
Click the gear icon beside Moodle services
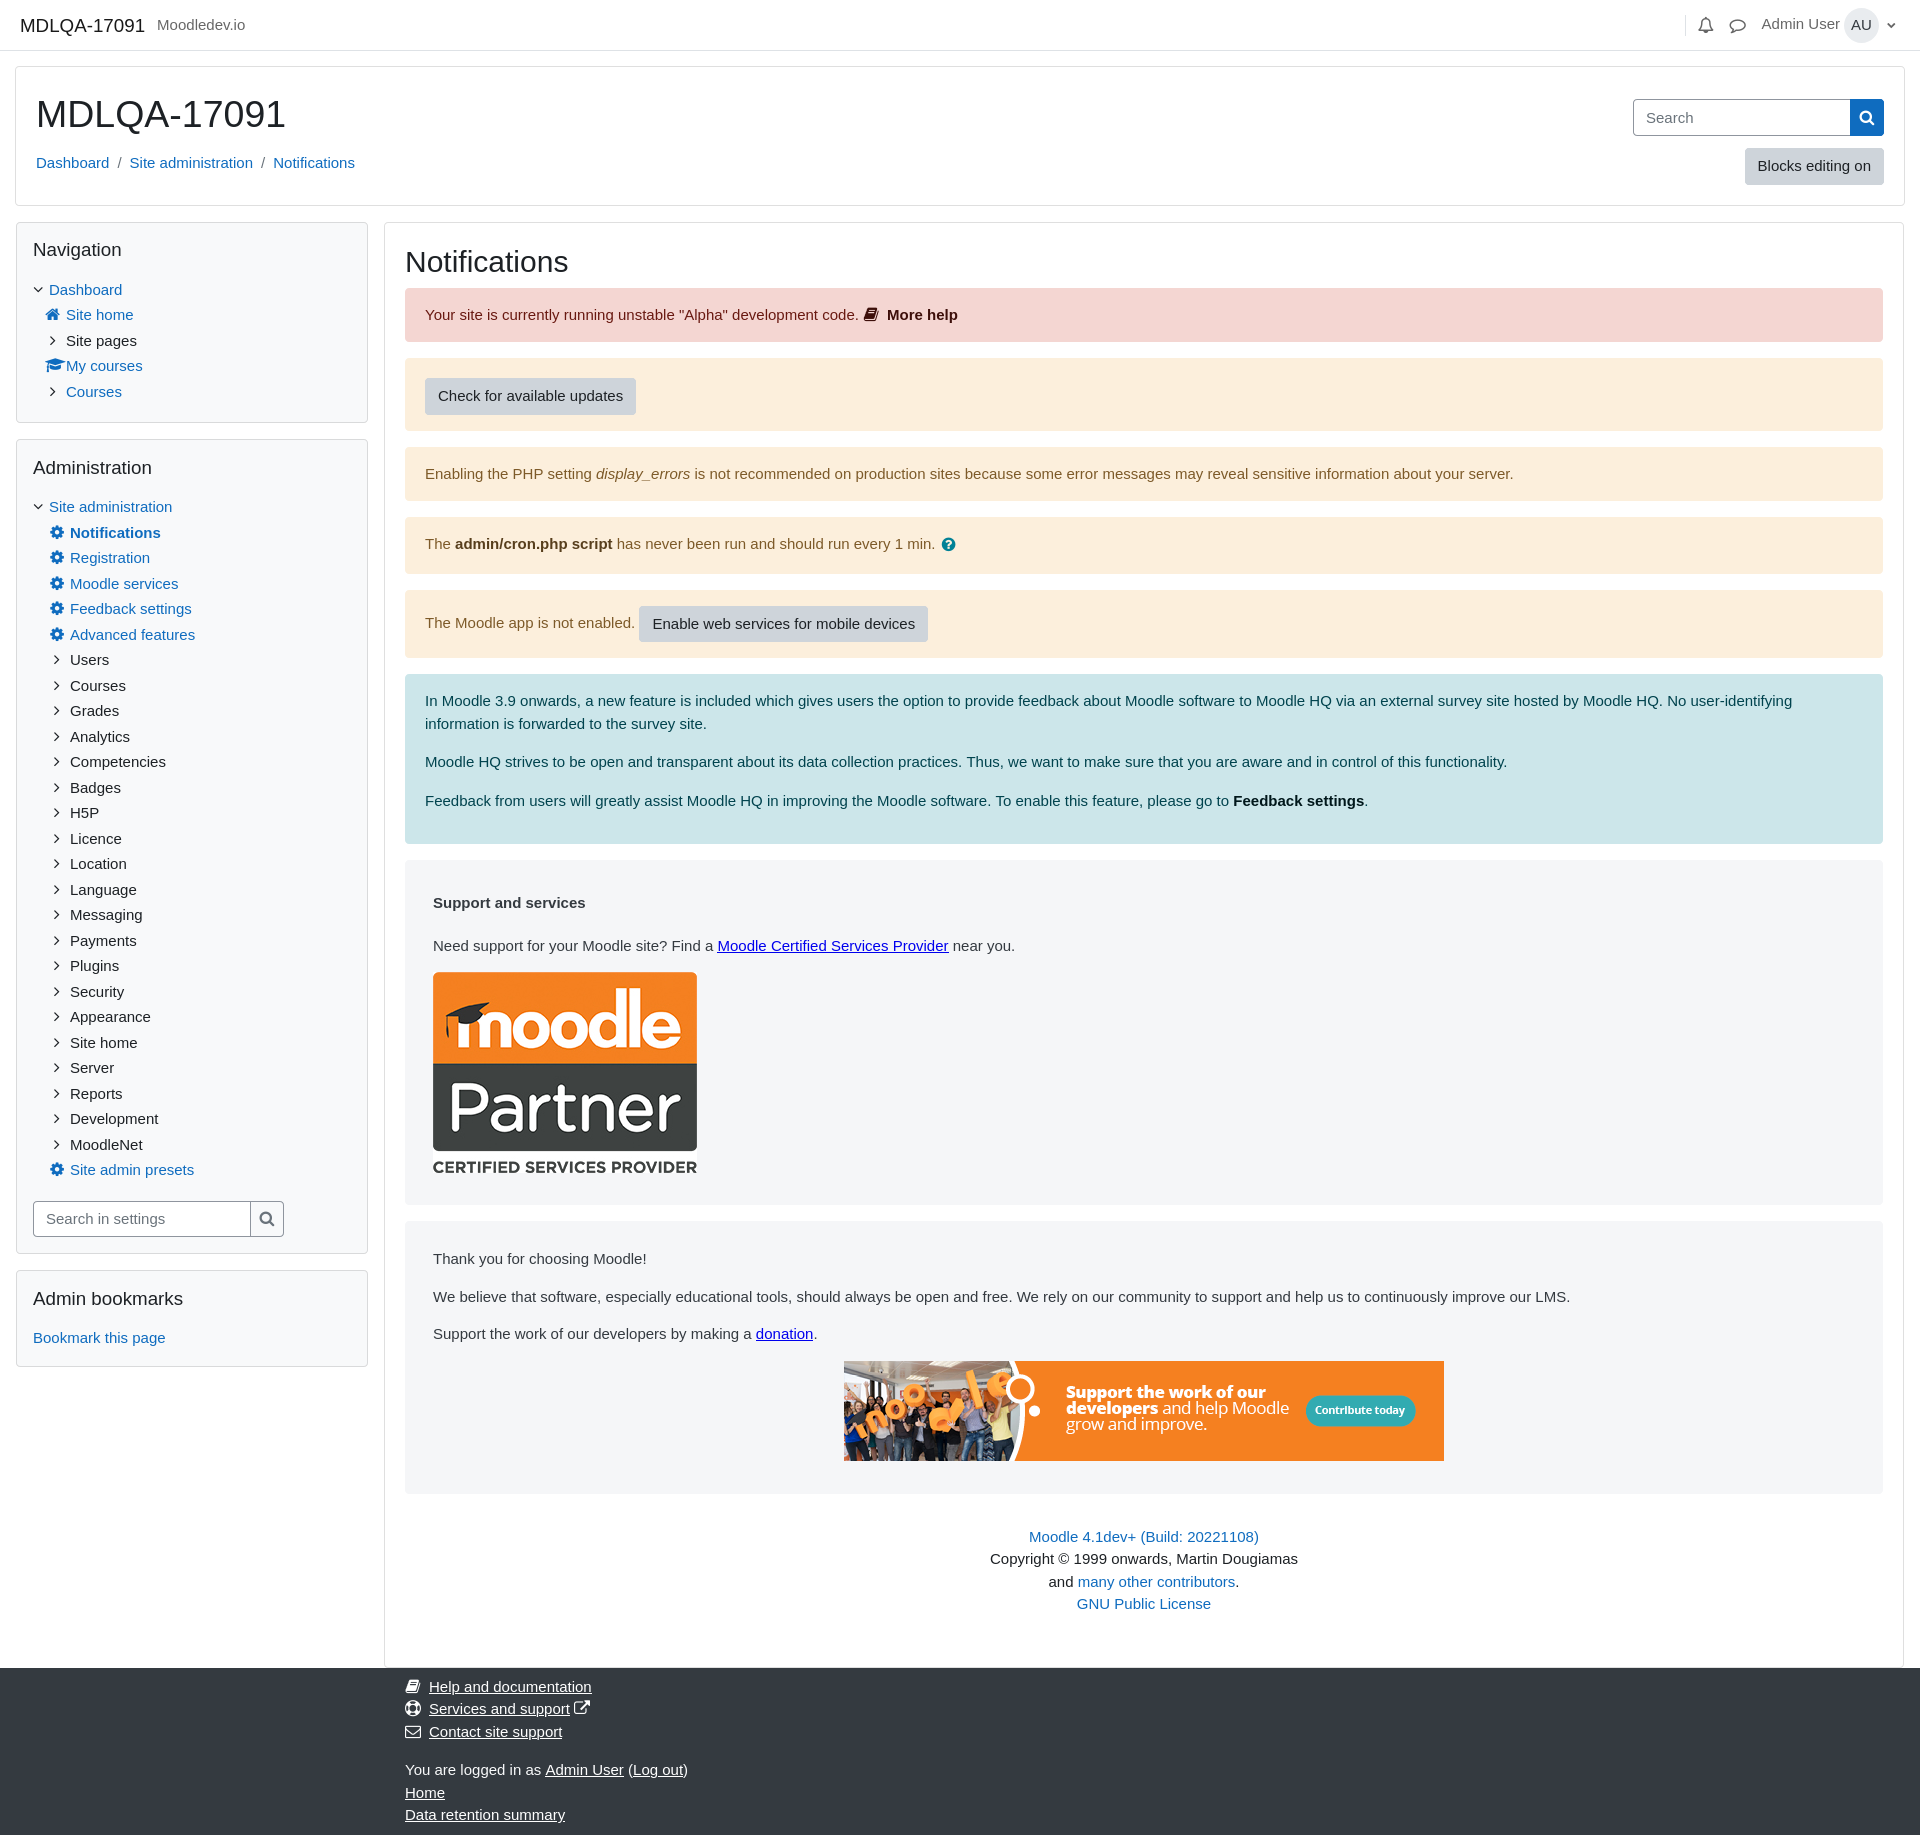click(x=57, y=584)
